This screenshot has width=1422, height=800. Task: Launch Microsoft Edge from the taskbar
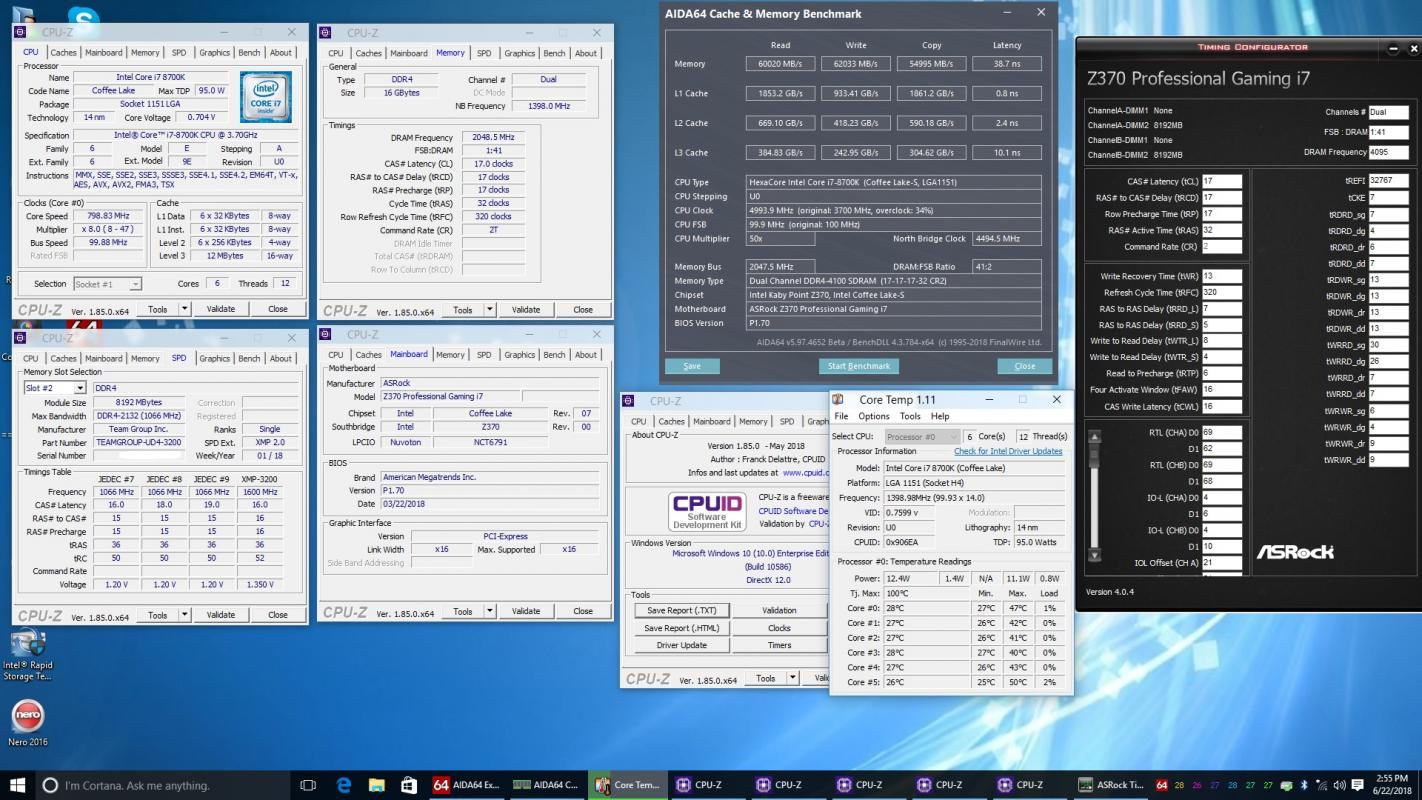coord(343,785)
